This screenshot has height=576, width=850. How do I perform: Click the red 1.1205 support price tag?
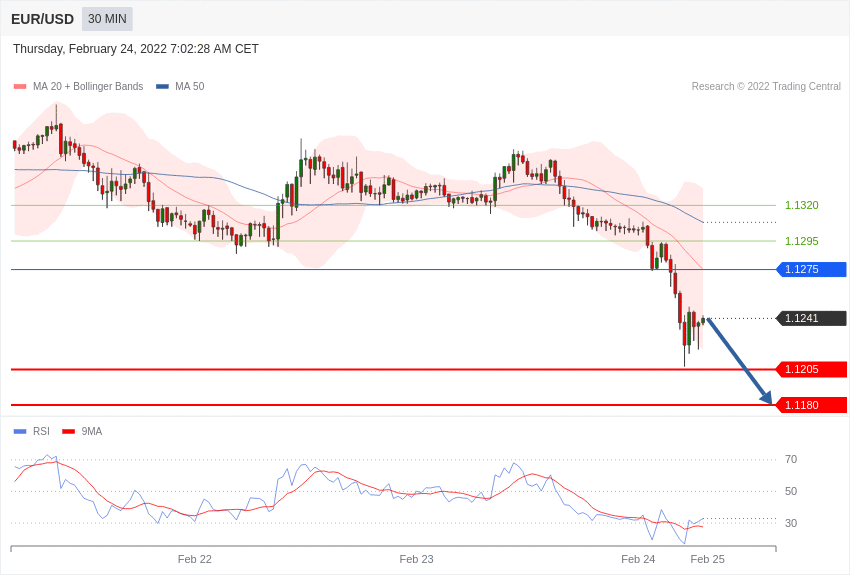pos(812,370)
